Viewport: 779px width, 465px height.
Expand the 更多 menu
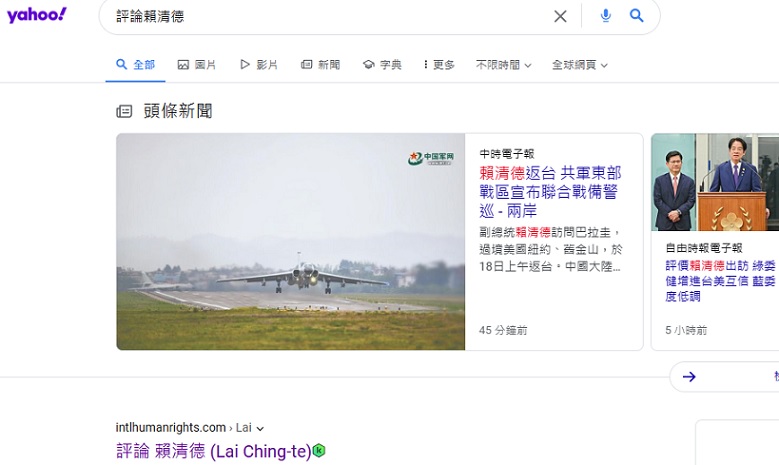[x=439, y=65]
